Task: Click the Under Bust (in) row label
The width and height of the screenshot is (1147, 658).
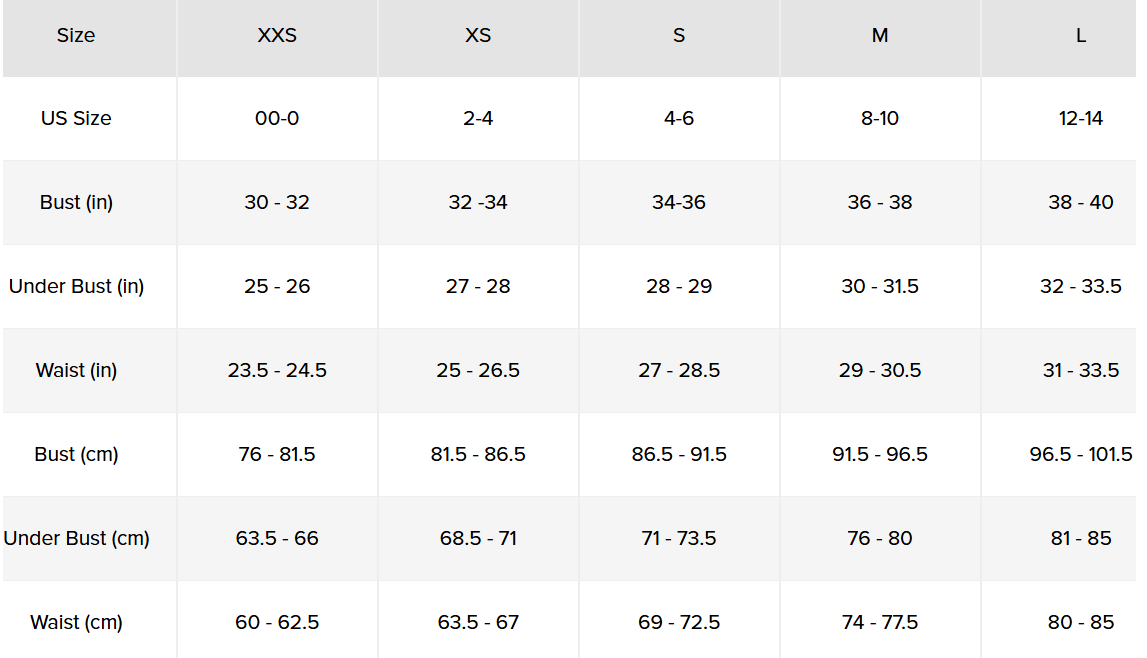Action: point(76,286)
